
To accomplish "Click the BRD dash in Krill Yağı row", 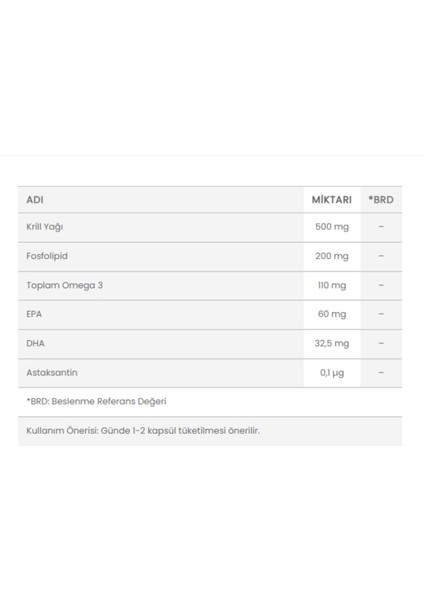I will pos(381,227).
